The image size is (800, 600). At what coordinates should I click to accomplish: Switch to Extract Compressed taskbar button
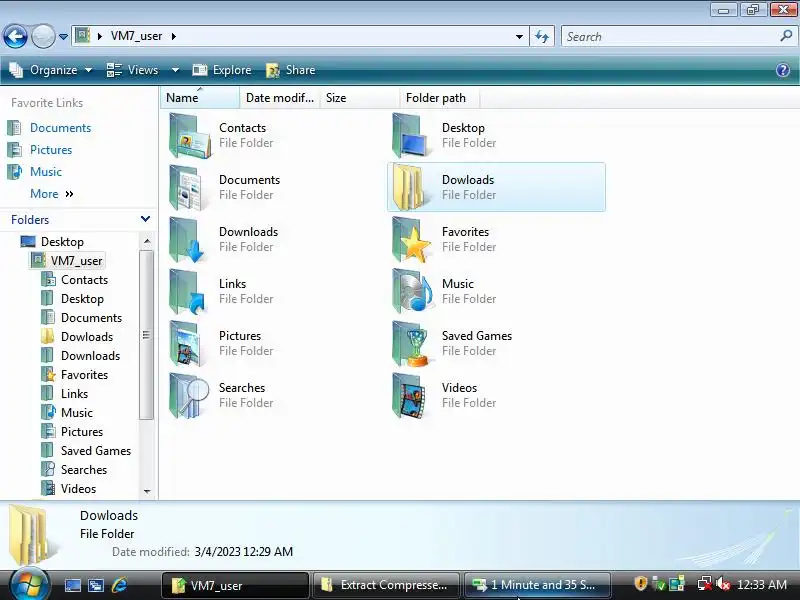[386, 585]
